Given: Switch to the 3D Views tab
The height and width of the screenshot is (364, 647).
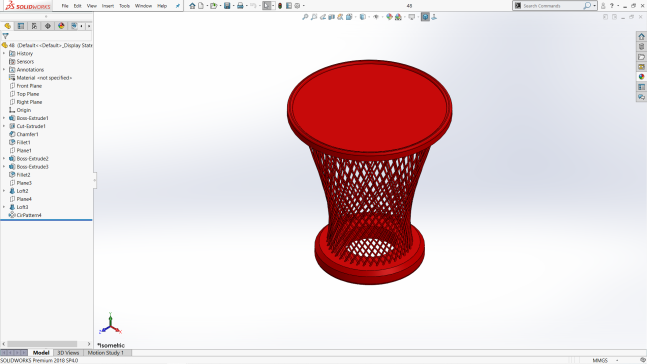Looking at the screenshot, I should pyautogui.click(x=68, y=353).
